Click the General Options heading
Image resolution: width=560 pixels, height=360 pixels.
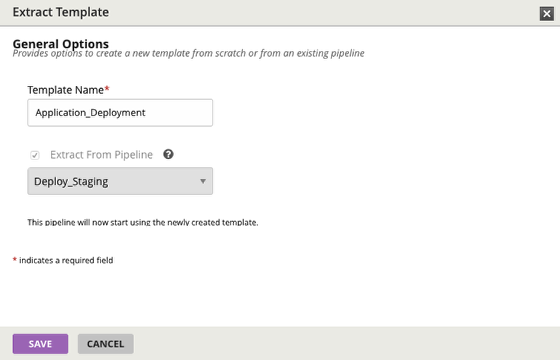(x=61, y=44)
